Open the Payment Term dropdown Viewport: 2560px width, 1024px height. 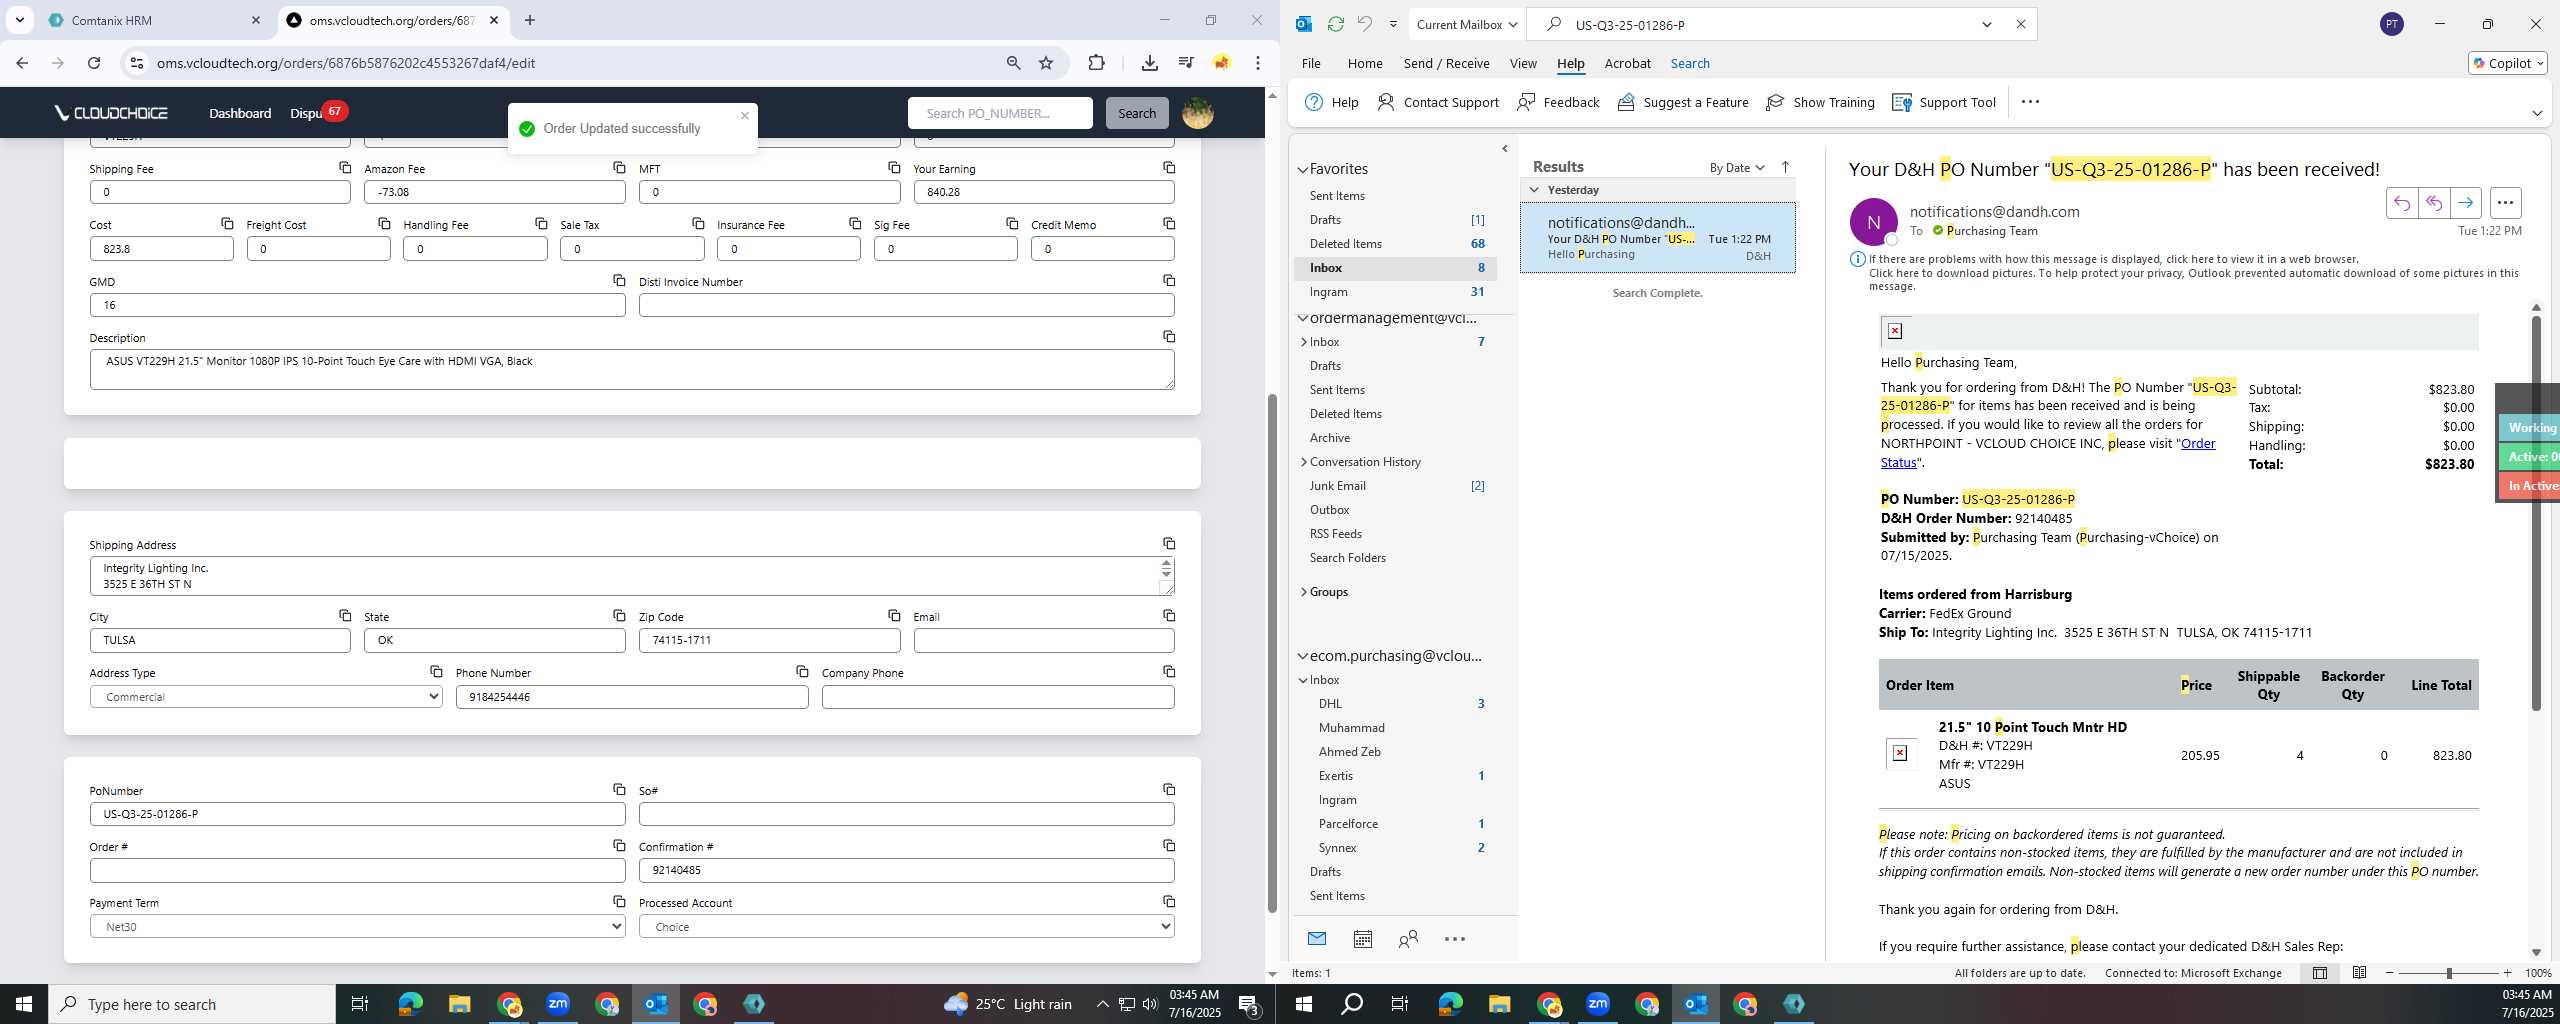[357, 927]
